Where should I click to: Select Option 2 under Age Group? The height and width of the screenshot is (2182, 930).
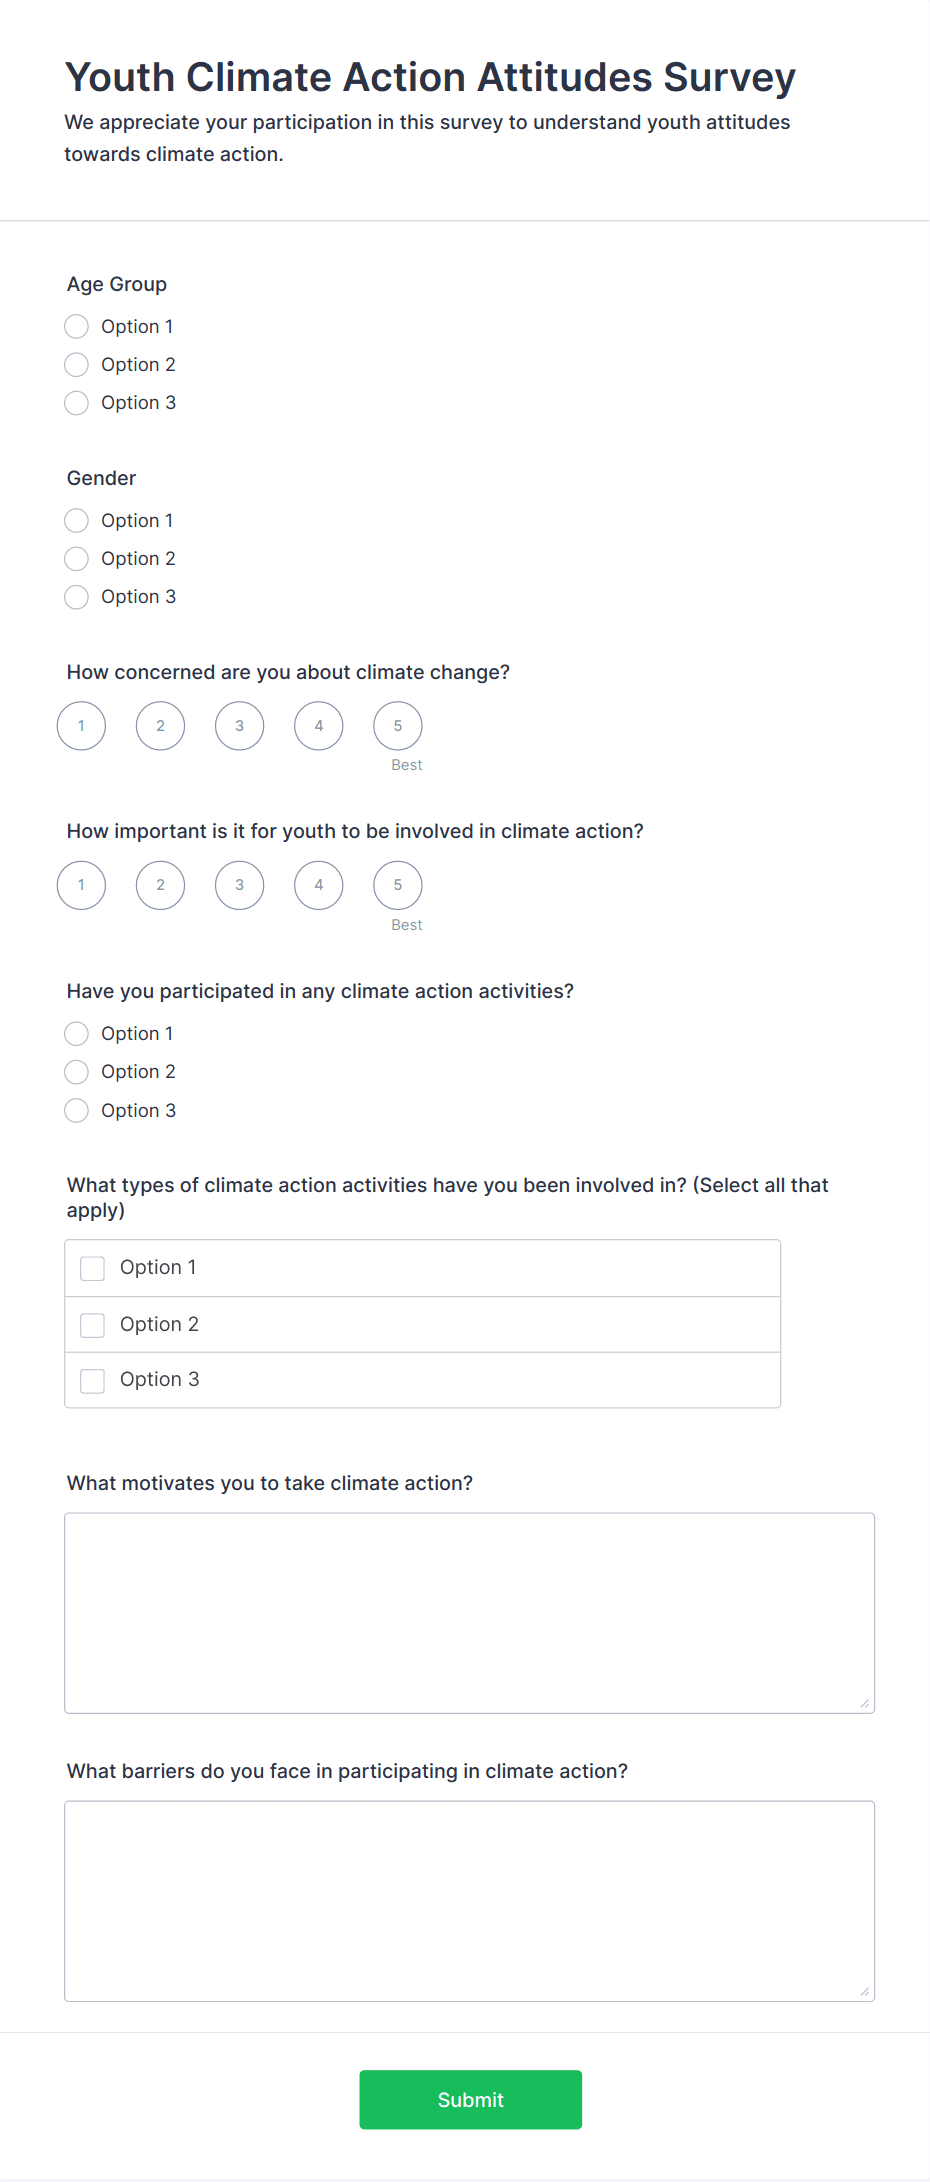(76, 364)
